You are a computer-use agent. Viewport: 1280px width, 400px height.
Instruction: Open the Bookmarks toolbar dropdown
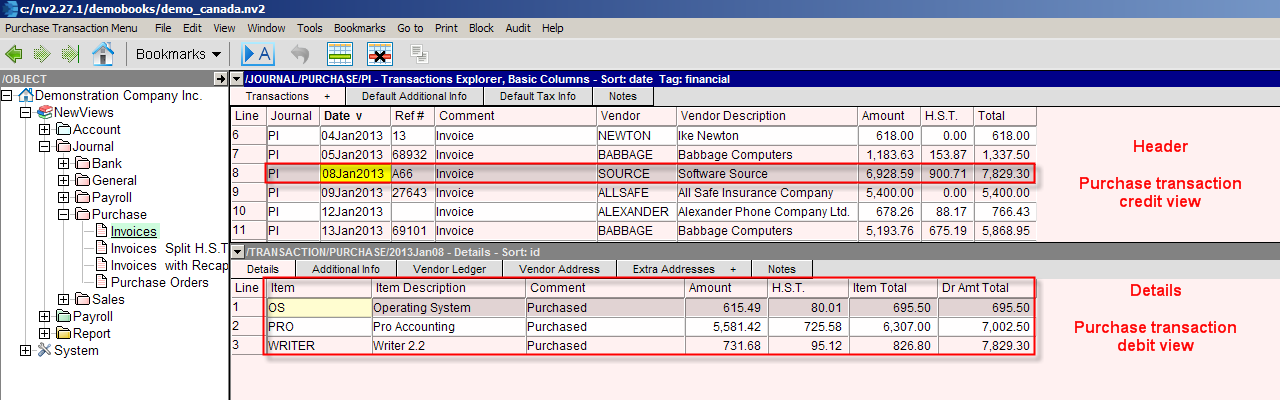coord(178,54)
